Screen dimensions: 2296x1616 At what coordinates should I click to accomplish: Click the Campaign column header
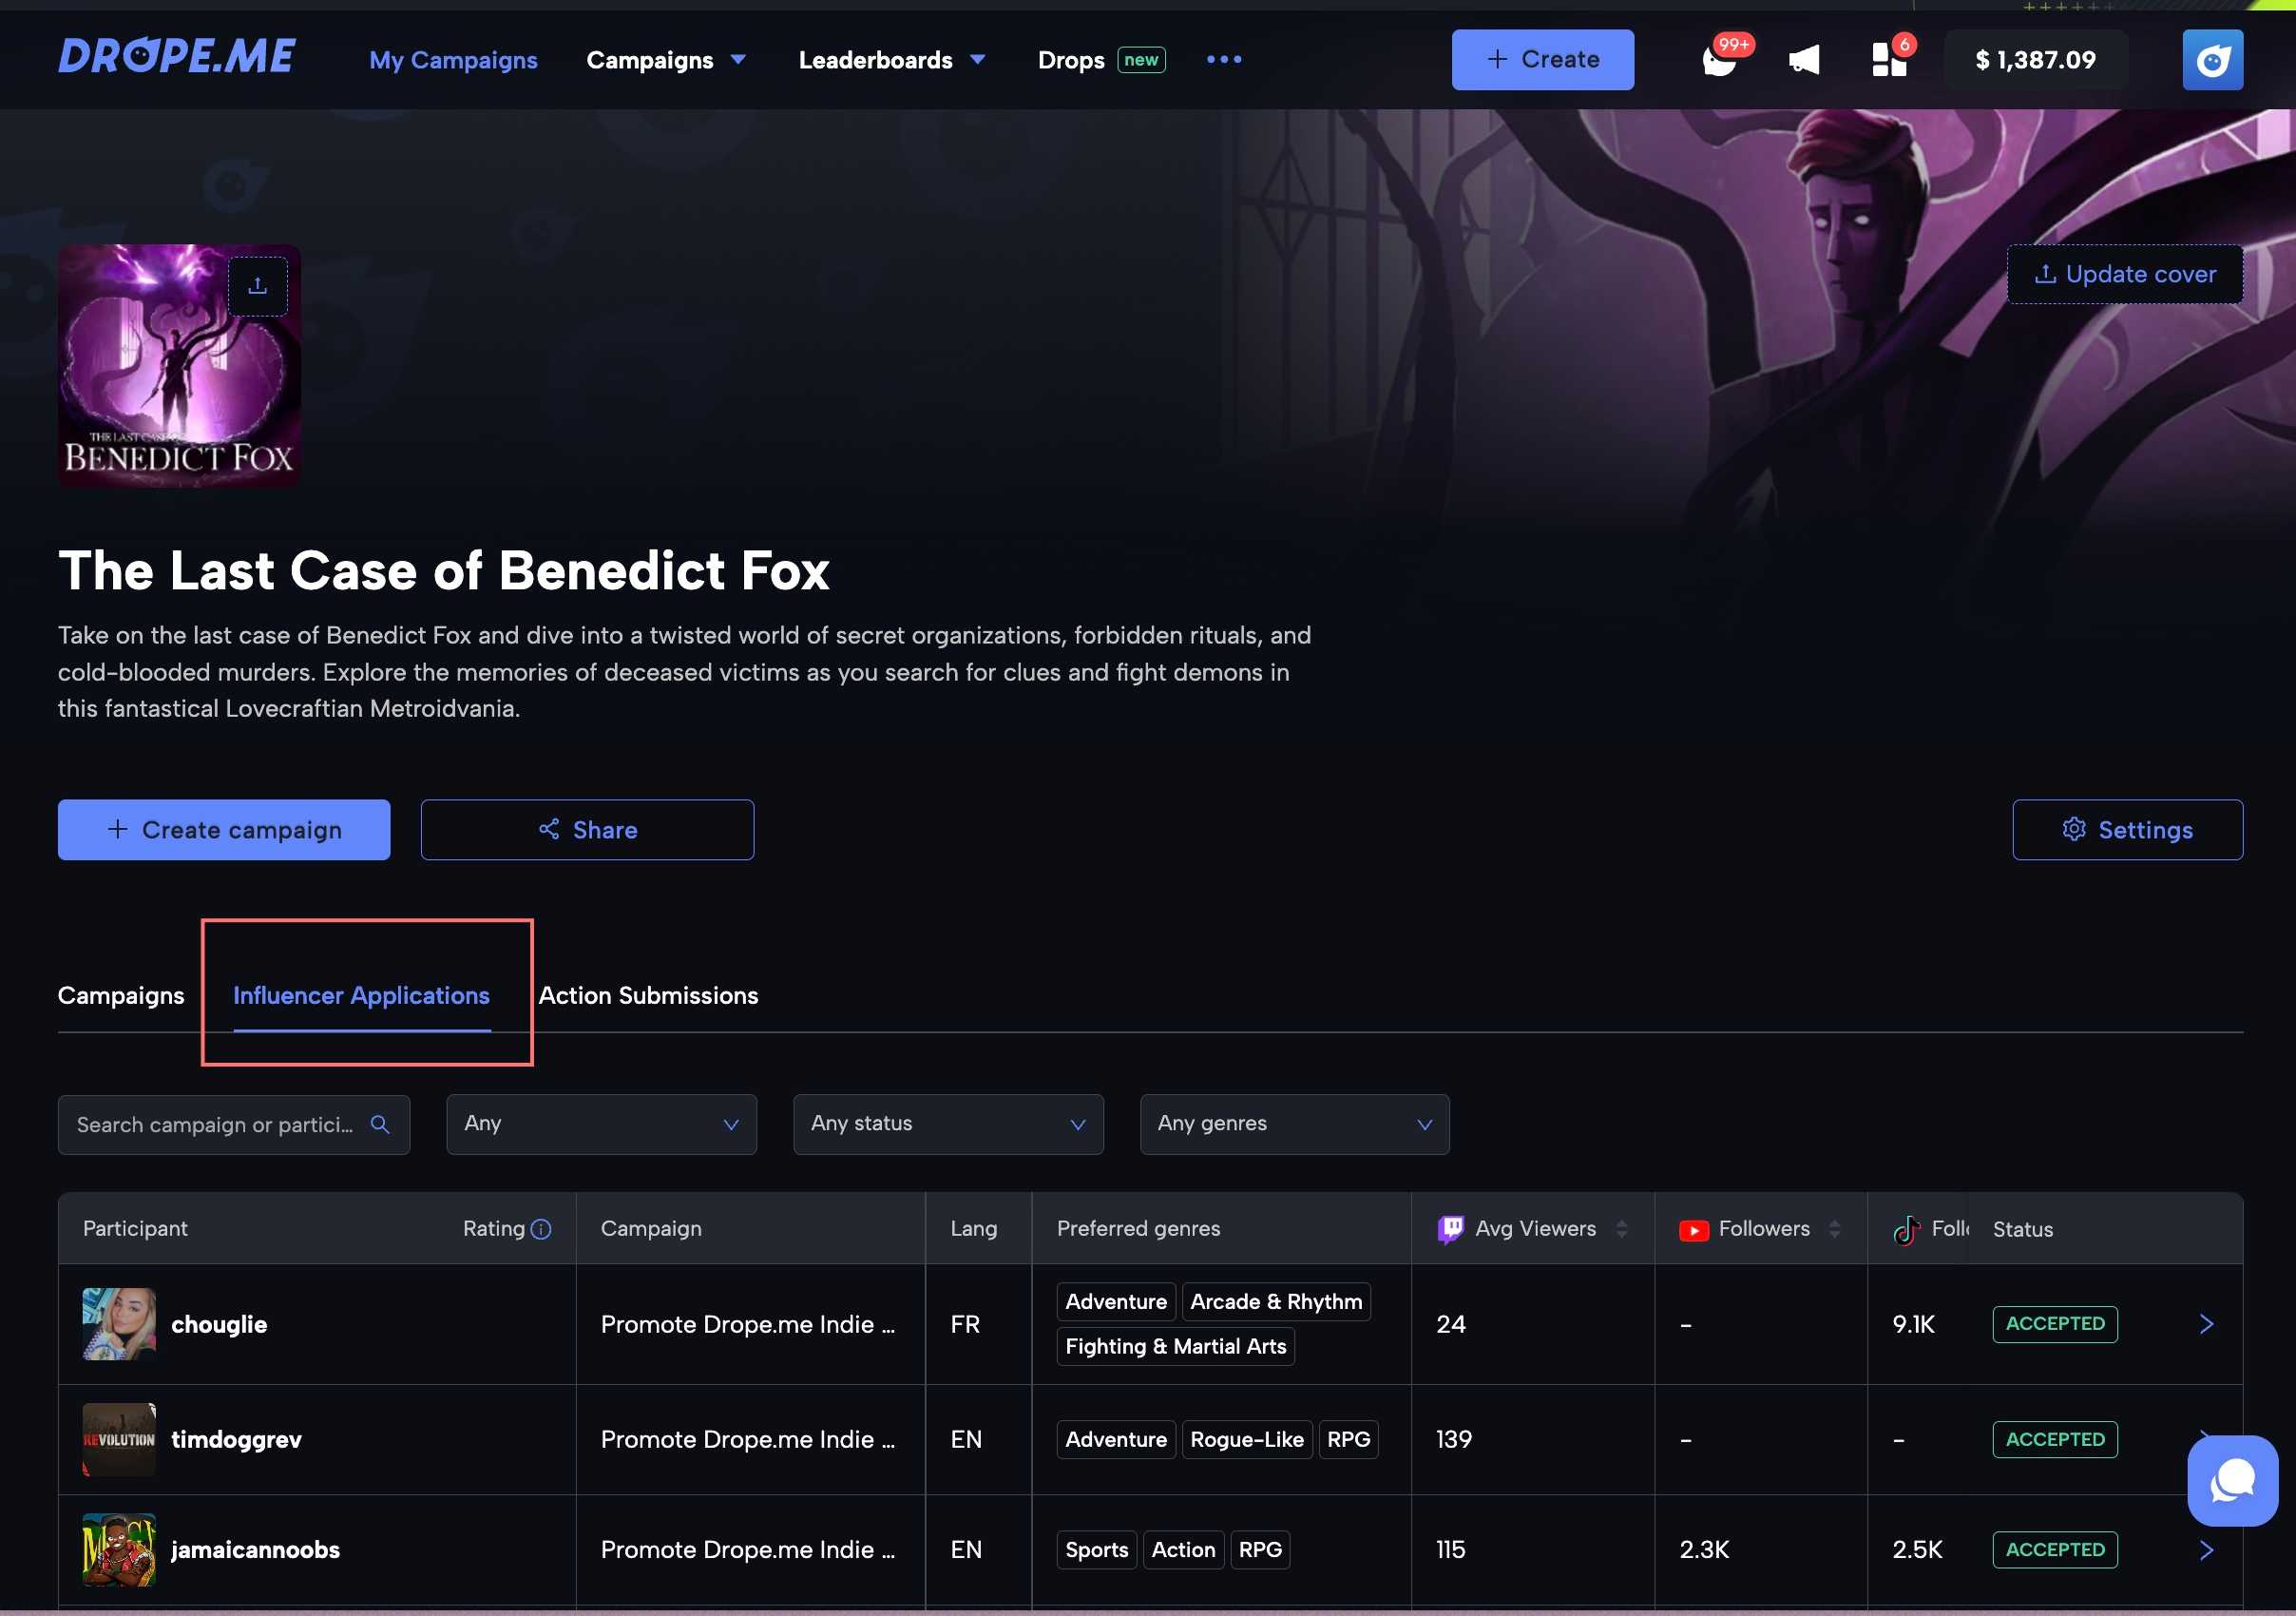pyautogui.click(x=651, y=1228)
